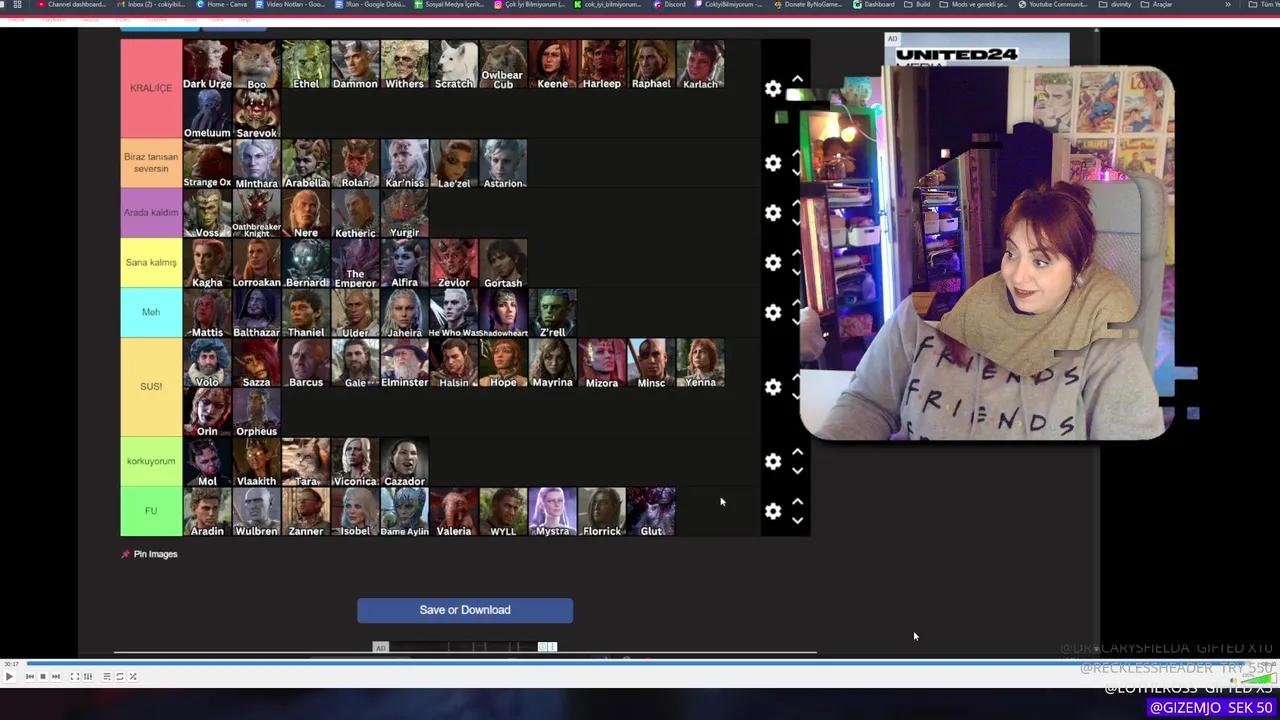Move SUS! tier row down
The width and height of the screenshot is (1280, 720).
pyautogui.click(x=797, y=396)
